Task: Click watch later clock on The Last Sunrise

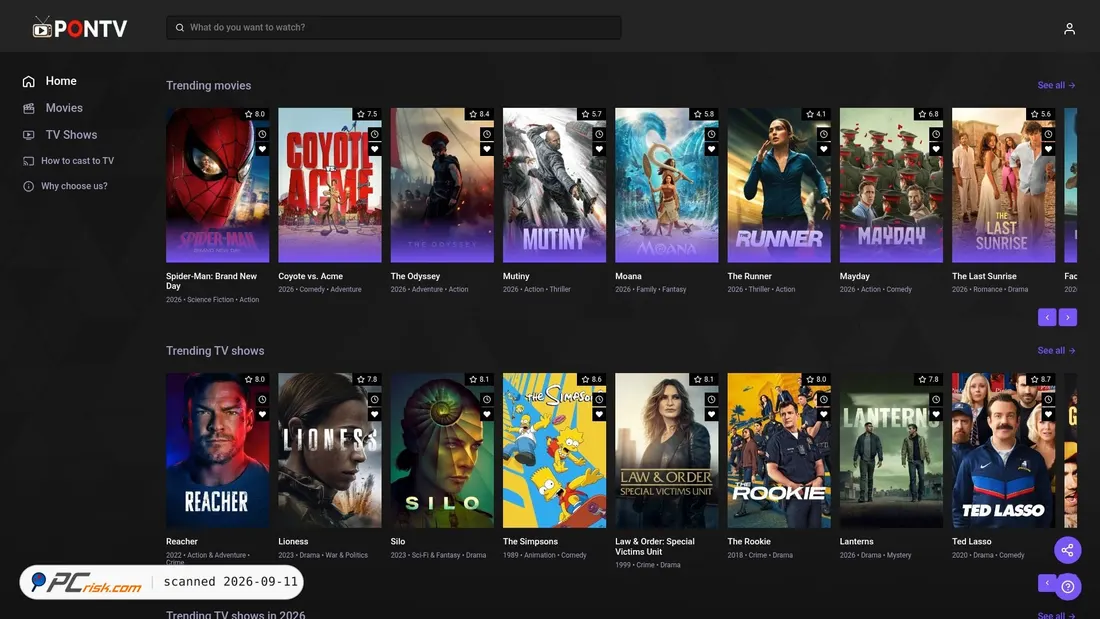Action: pos(1047,134)
